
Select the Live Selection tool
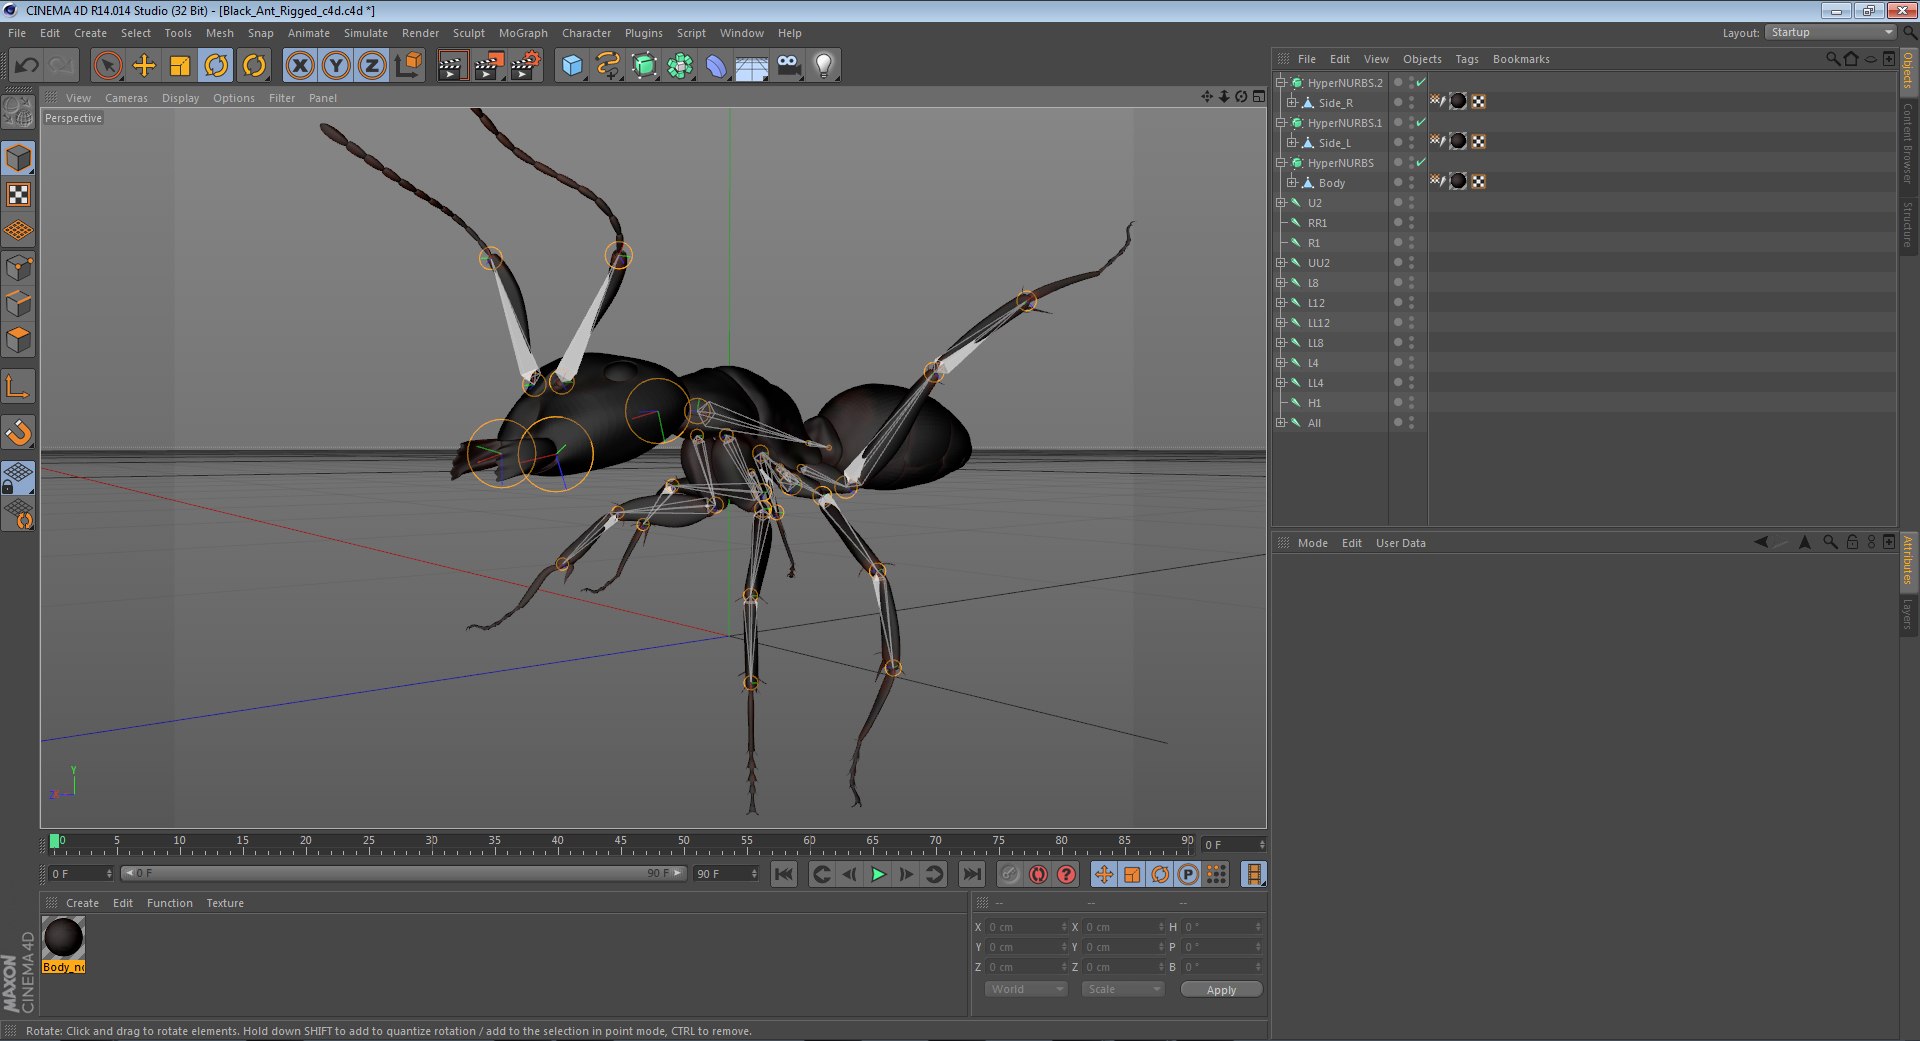pos(107,66)
